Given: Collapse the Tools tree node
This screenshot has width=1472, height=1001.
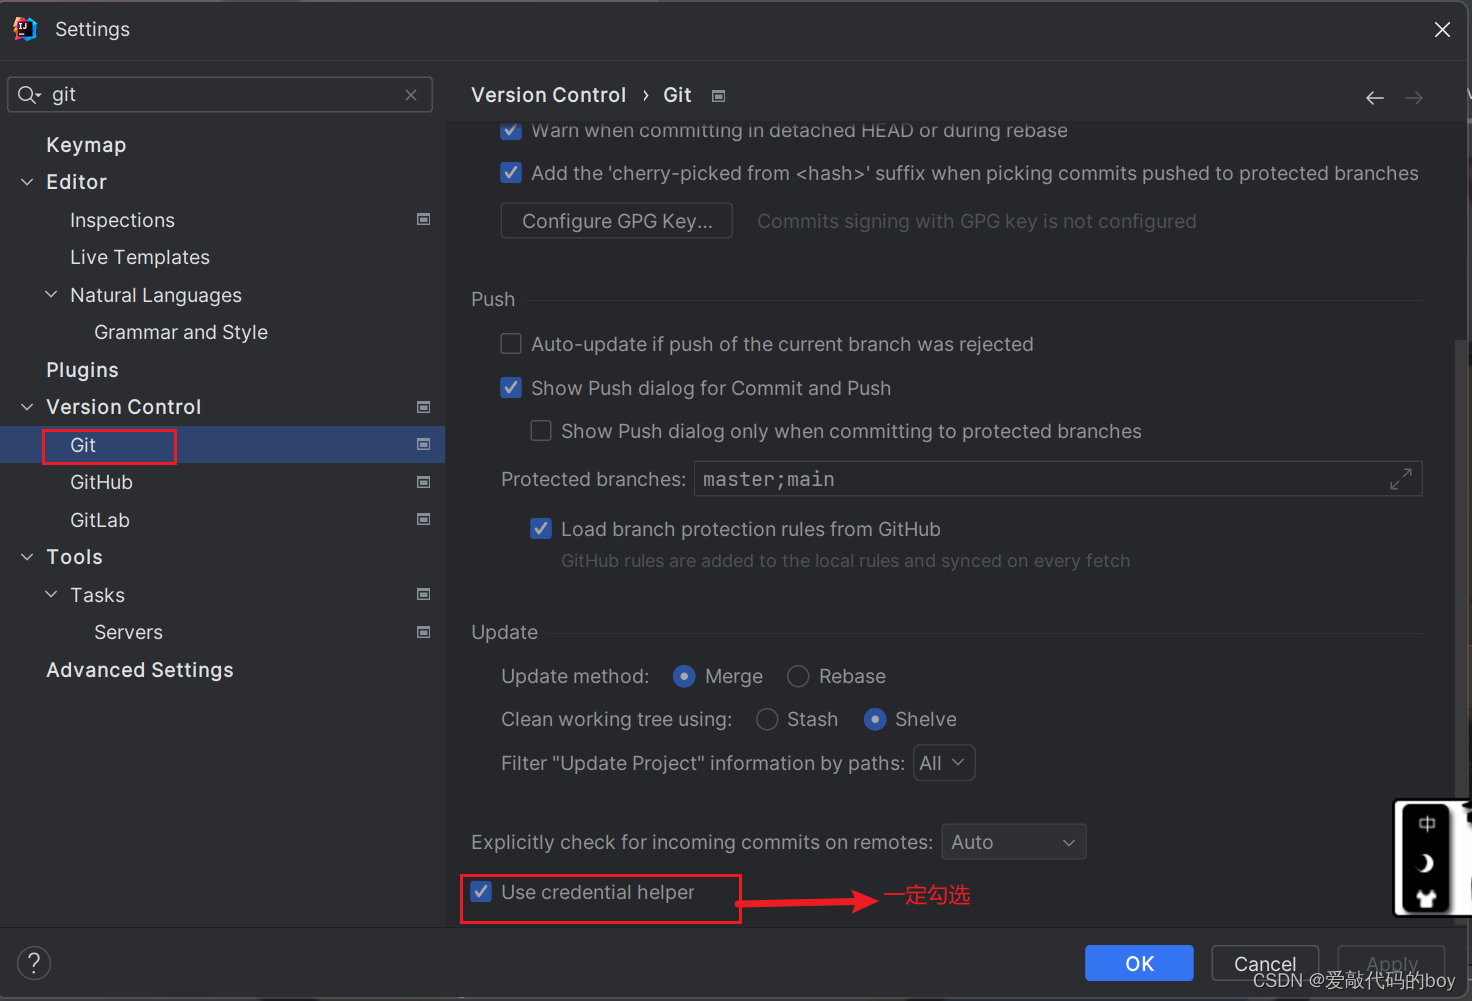Looking at the screenshot, I should (x=27, y=557).
